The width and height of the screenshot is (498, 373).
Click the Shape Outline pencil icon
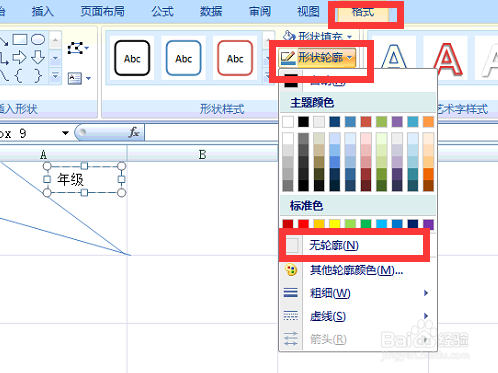[288, 58]
